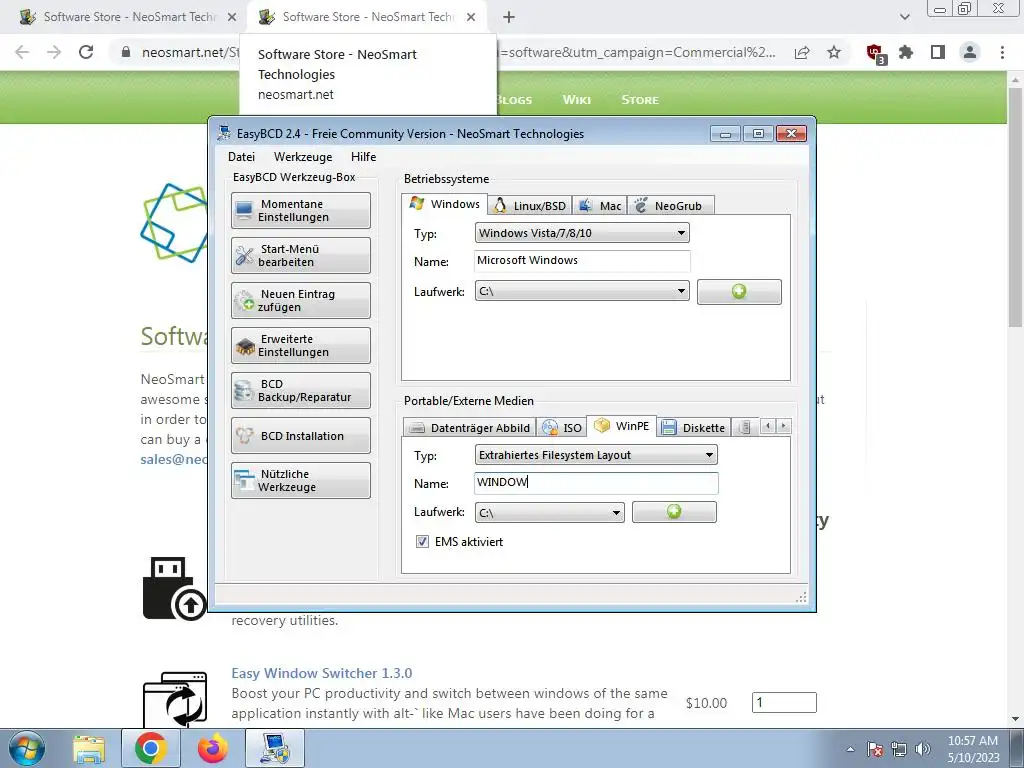Image resolution: width=1024 pixels, height=768 pixels.
Task: Click the Easy Window Switcher quantity field
Action: tap(784, 703)
